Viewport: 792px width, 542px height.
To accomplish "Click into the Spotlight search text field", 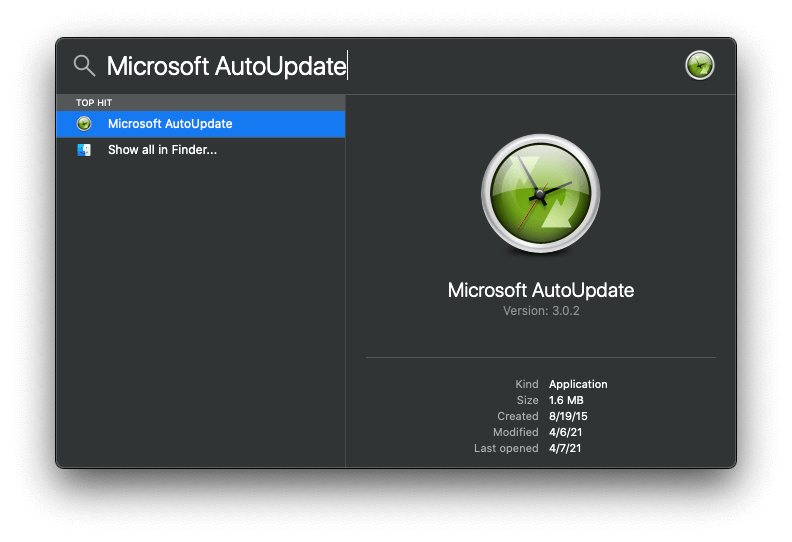I will tap(391, 66).
